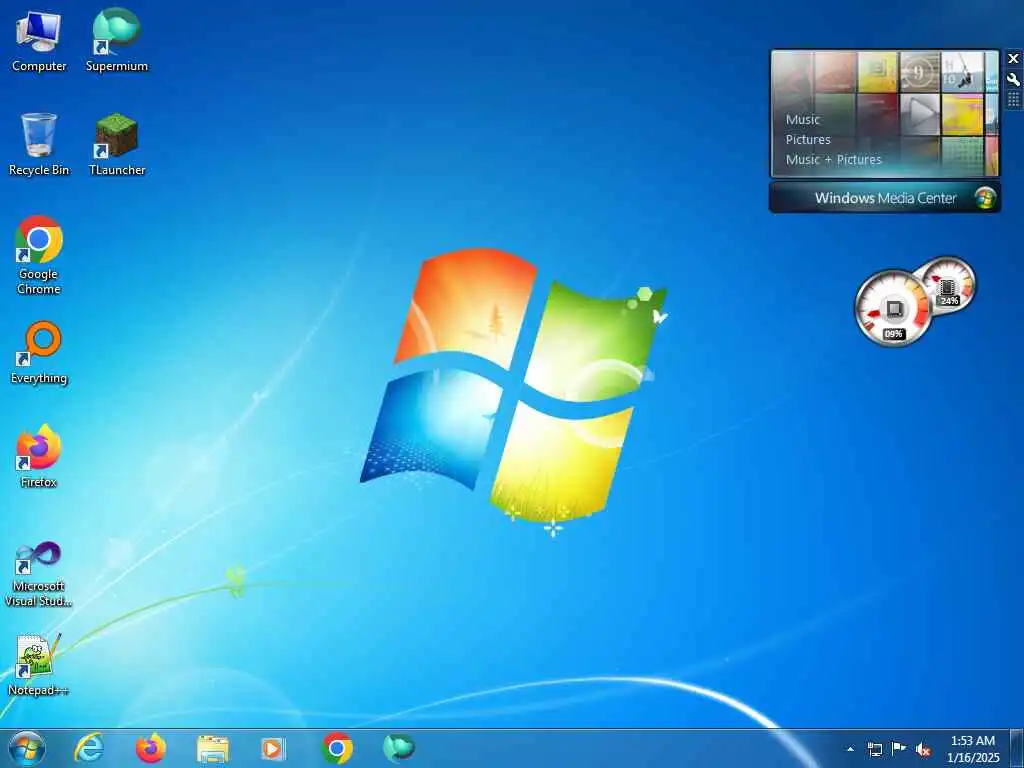
Task: Select the Microsoft Visual Studio shortcut
Action: [39, 575]
